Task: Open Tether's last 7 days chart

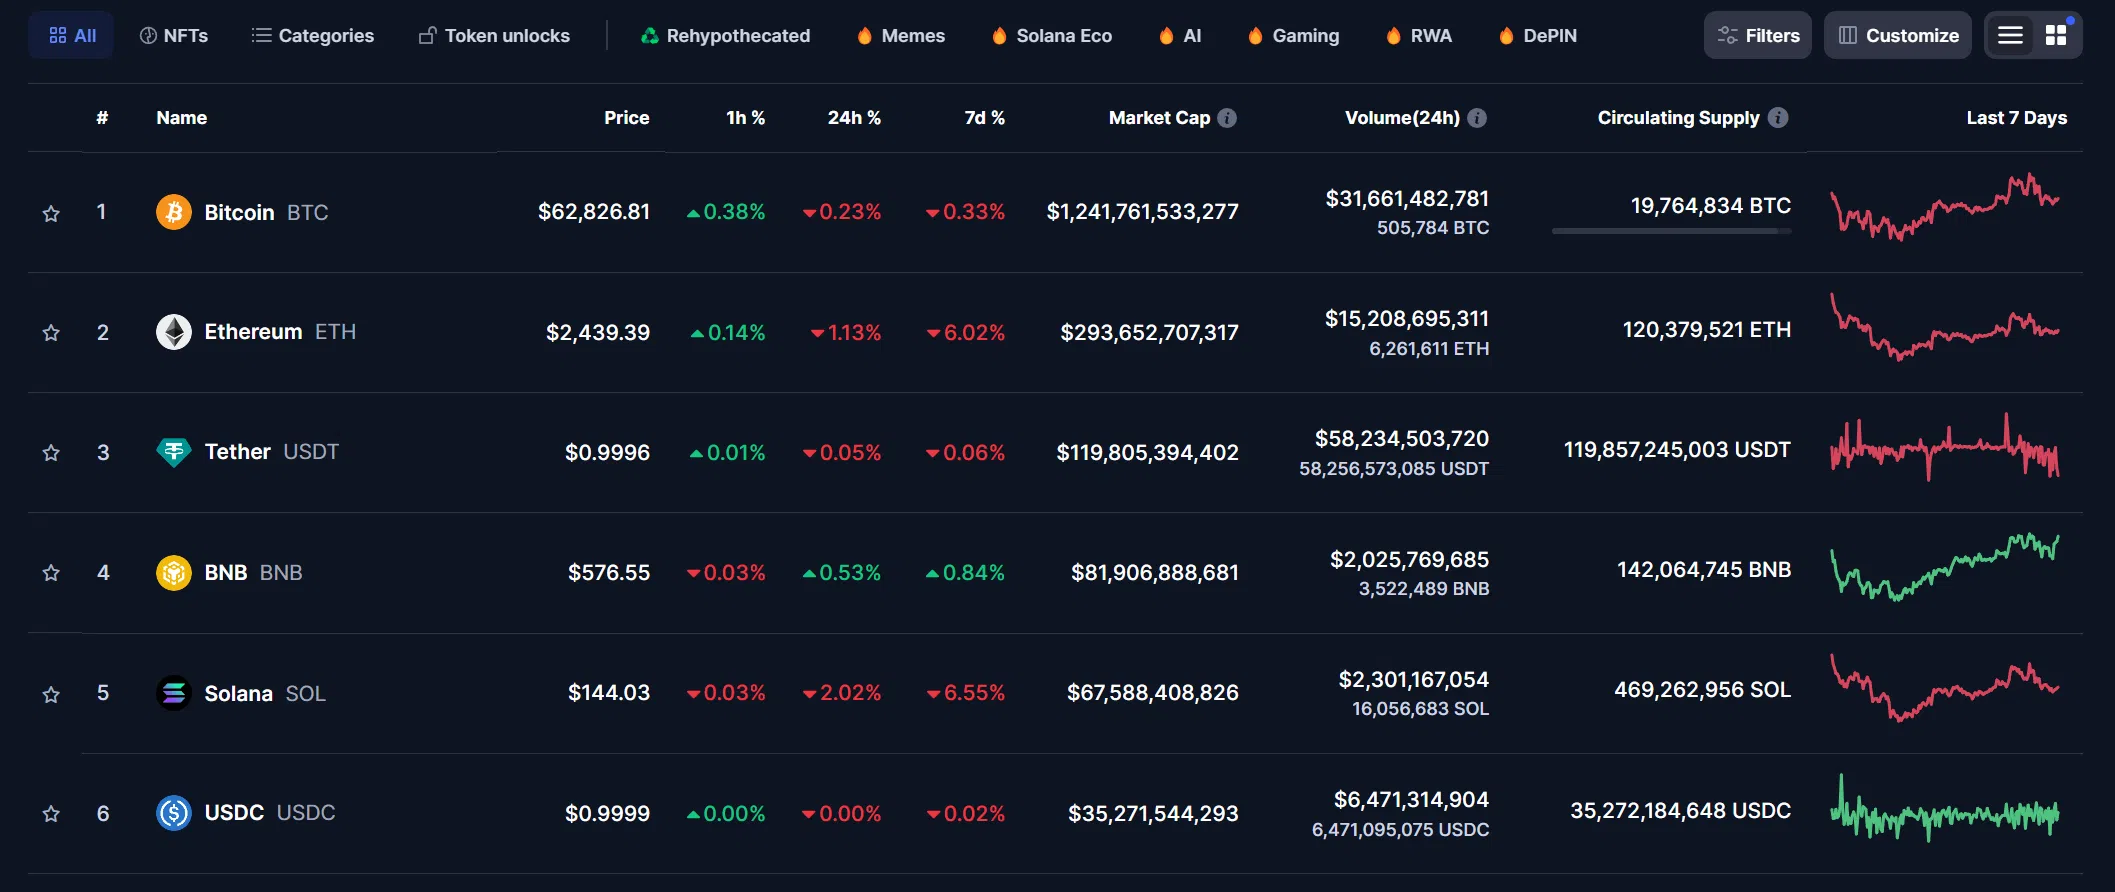Action: [1945, 447]
